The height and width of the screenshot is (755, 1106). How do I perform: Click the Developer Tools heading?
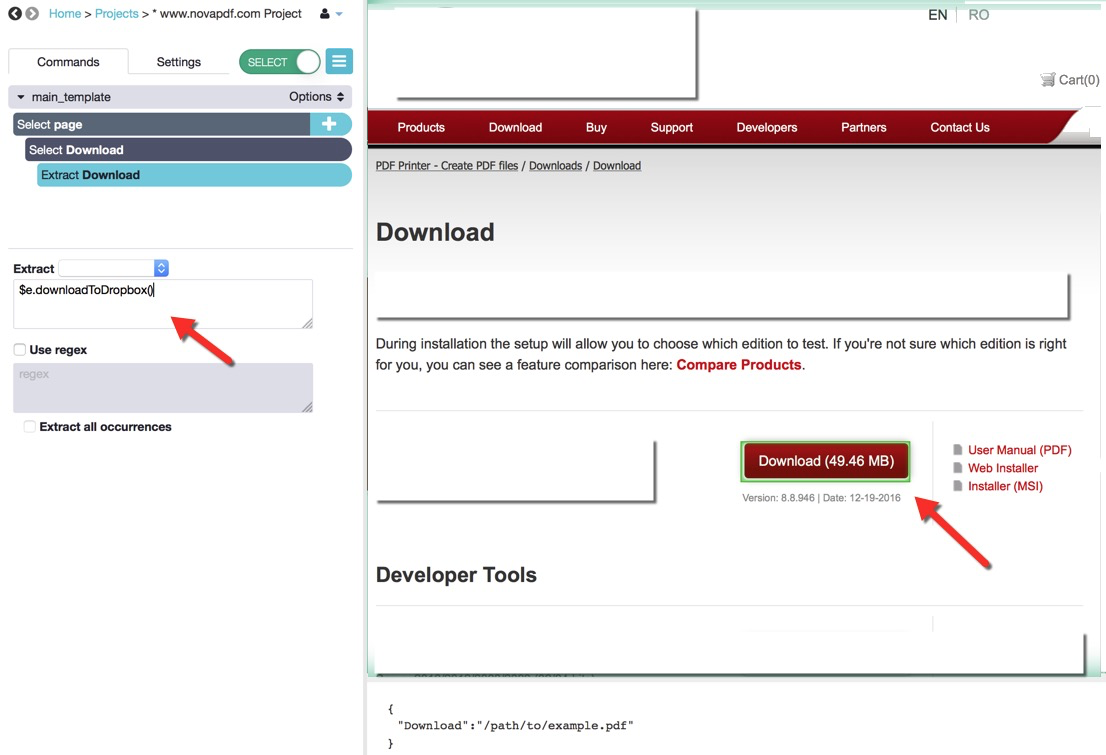(x=456, y=574)
